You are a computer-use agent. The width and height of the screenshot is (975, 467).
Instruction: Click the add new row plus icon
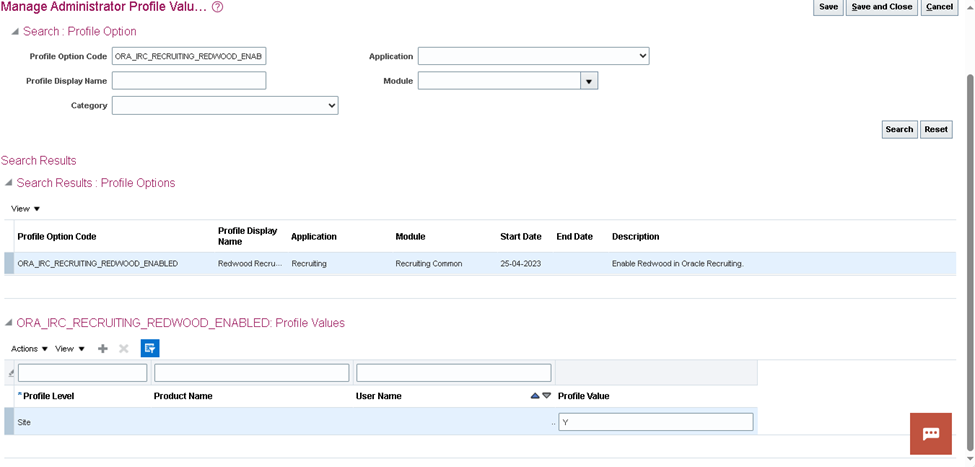(102, 348)
